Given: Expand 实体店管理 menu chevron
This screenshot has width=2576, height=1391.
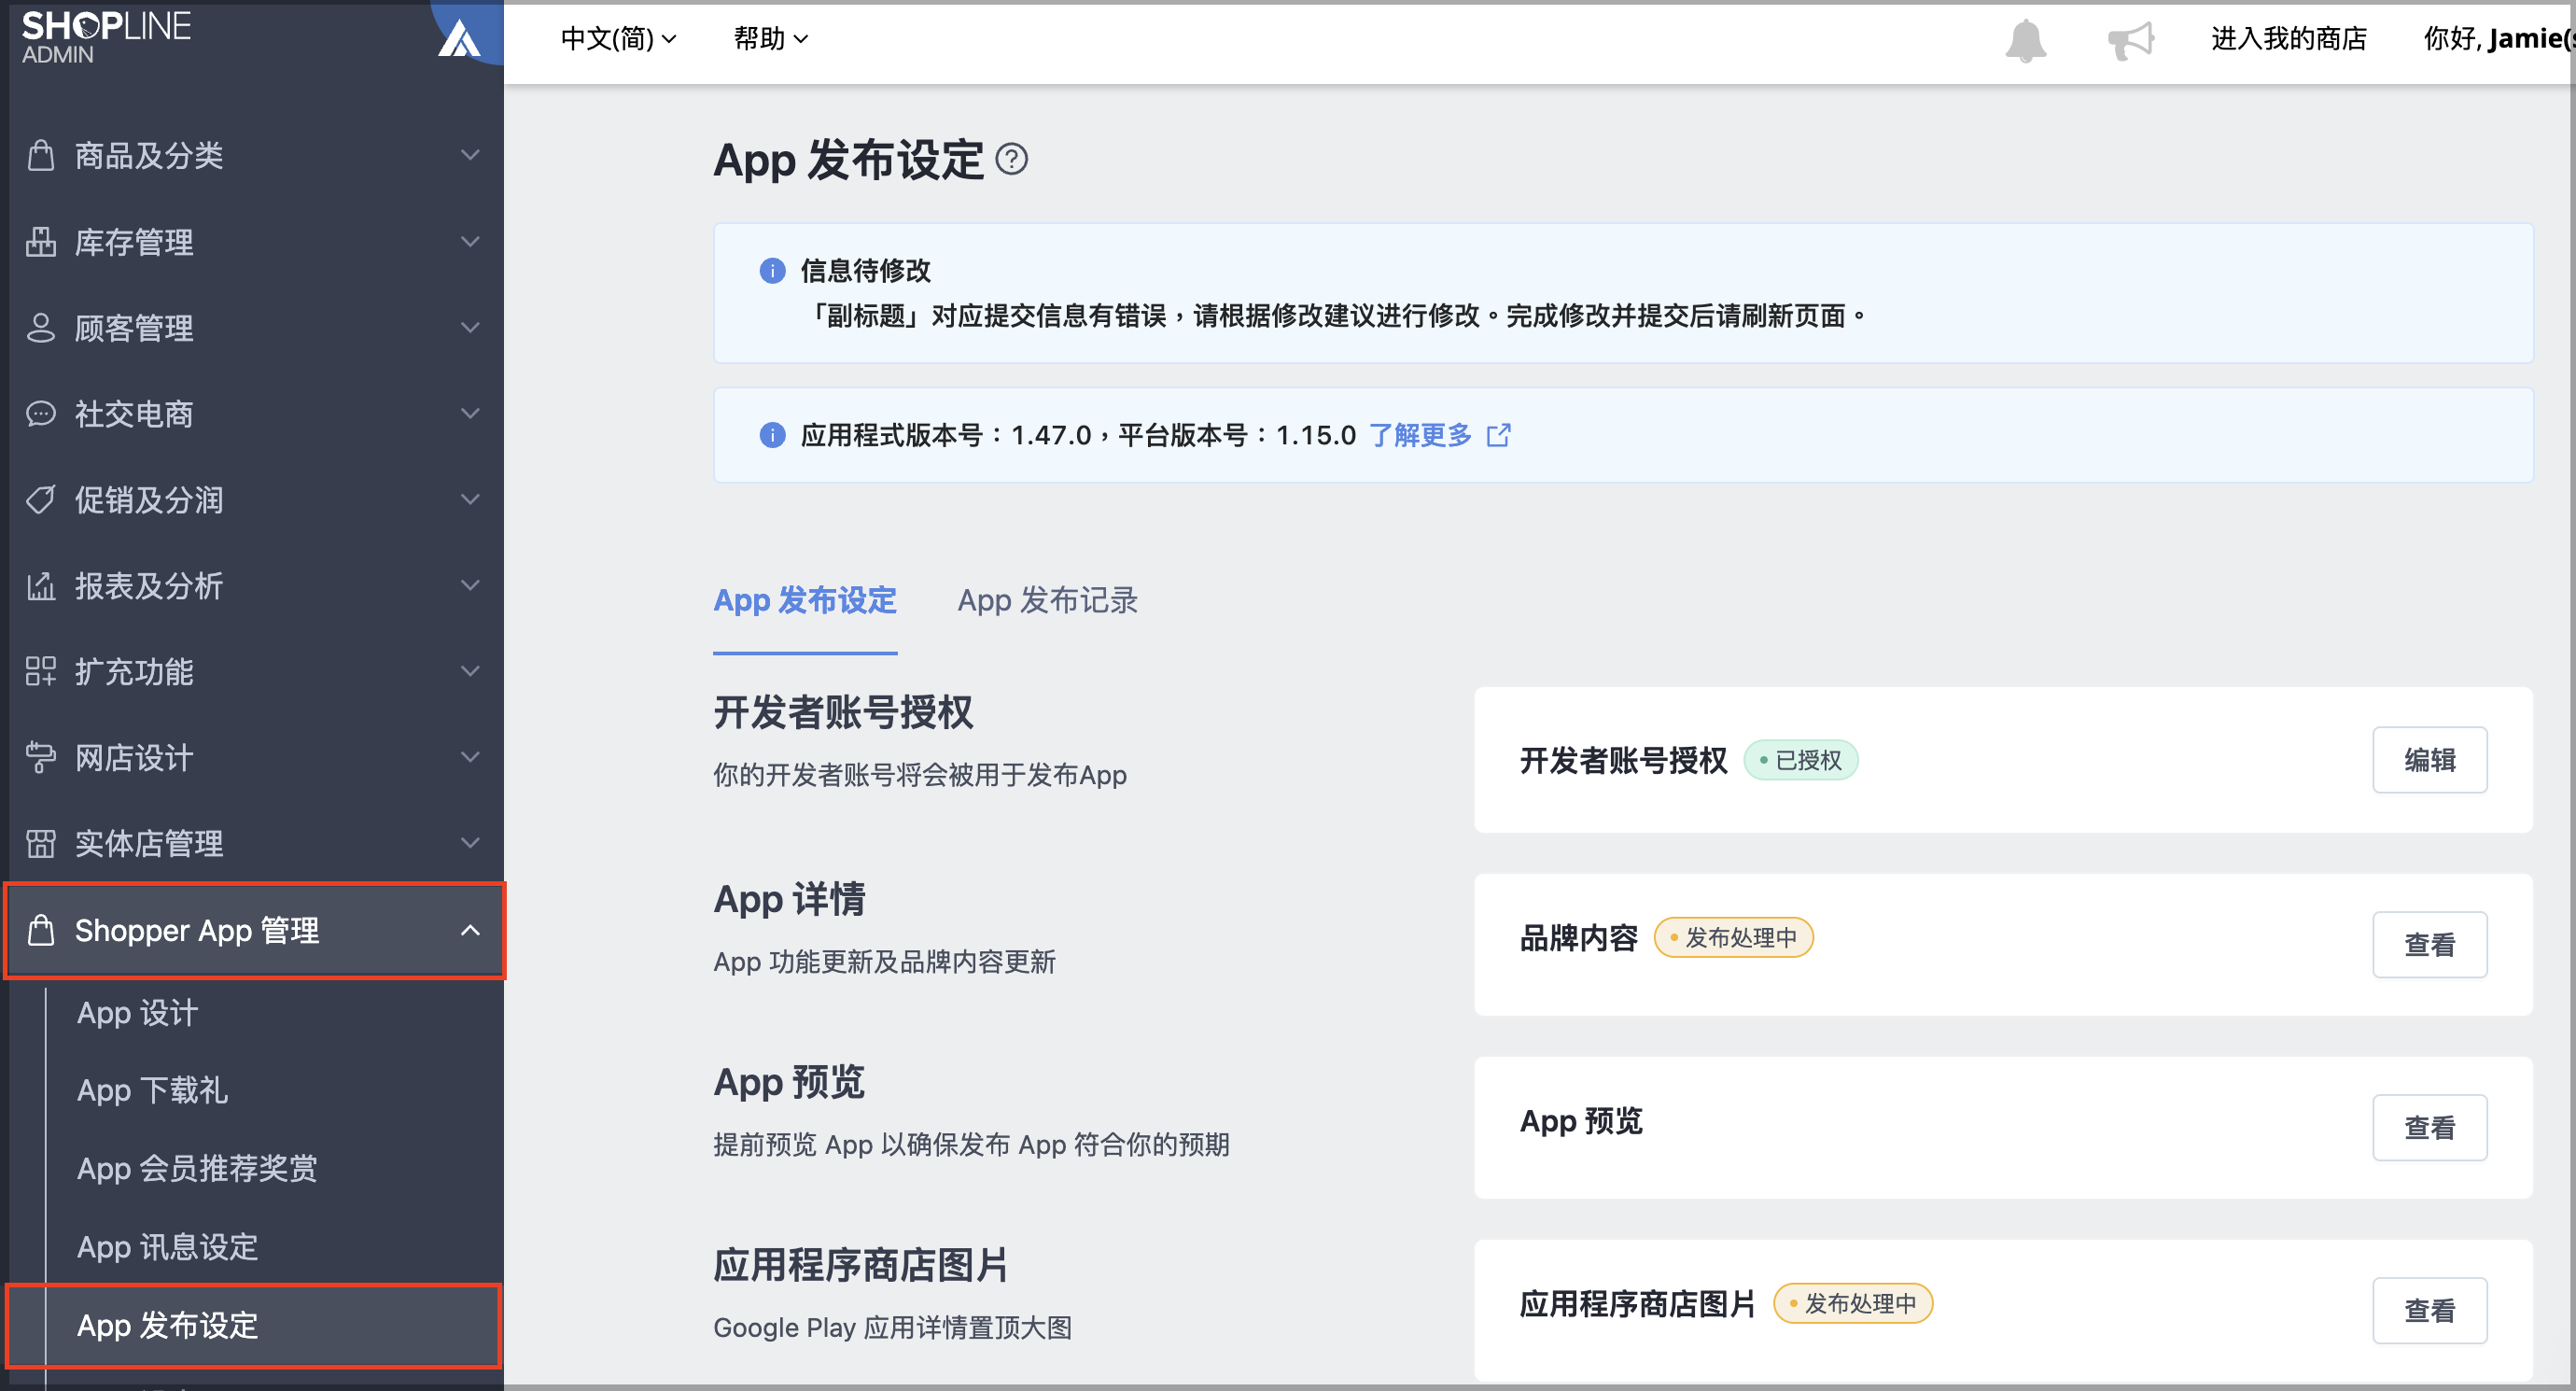Looking at the screenshot, I should pos(470,843).
